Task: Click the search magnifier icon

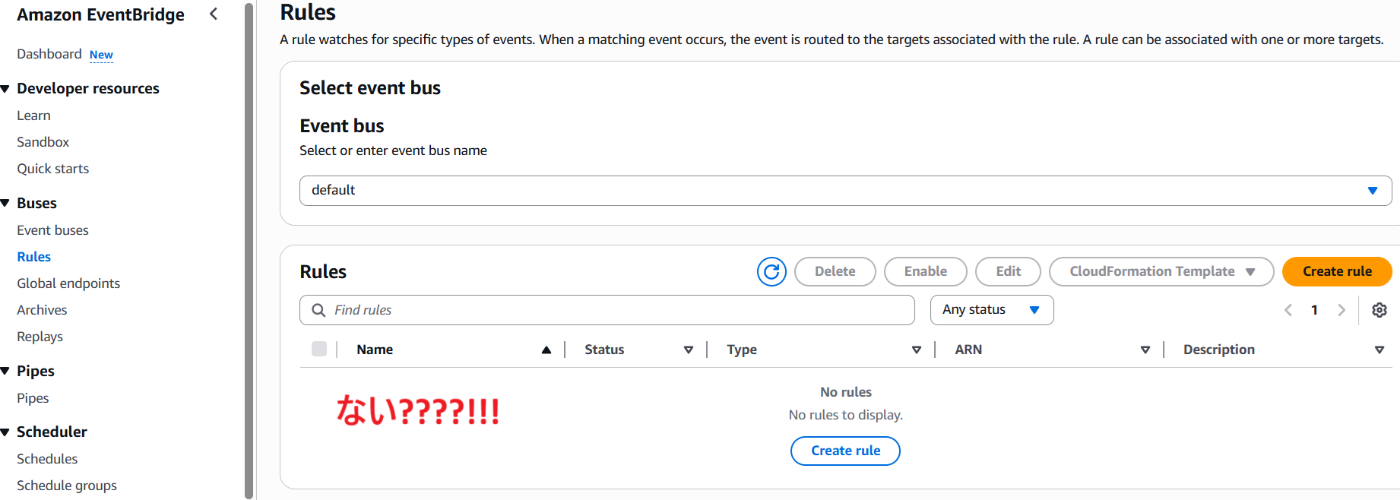Action: [x=319, y=310]
